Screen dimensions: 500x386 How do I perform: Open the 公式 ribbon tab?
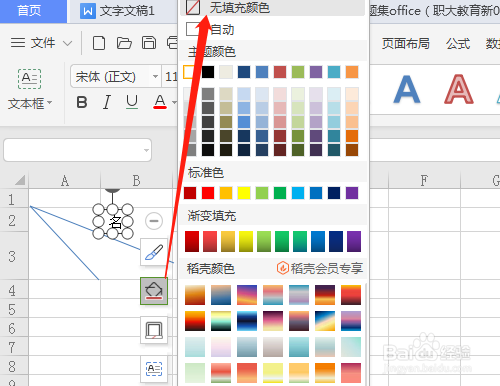point(458,43)
